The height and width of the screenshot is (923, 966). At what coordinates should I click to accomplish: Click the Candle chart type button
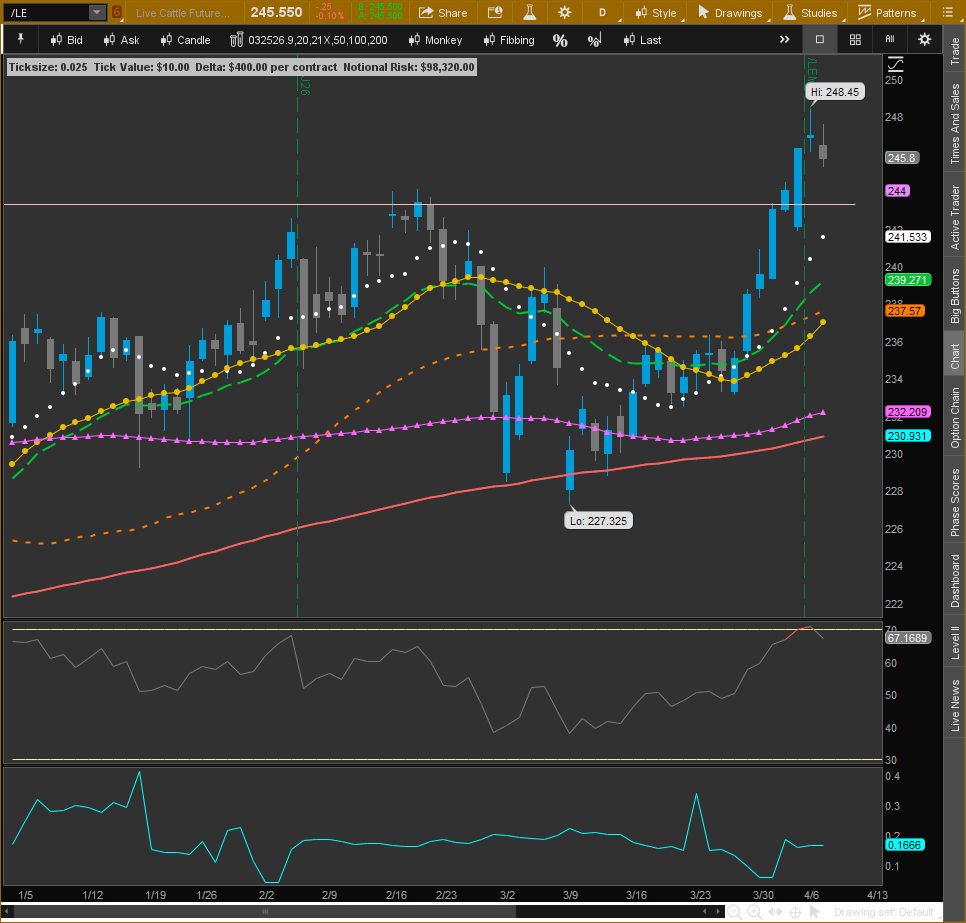point(184,40)
